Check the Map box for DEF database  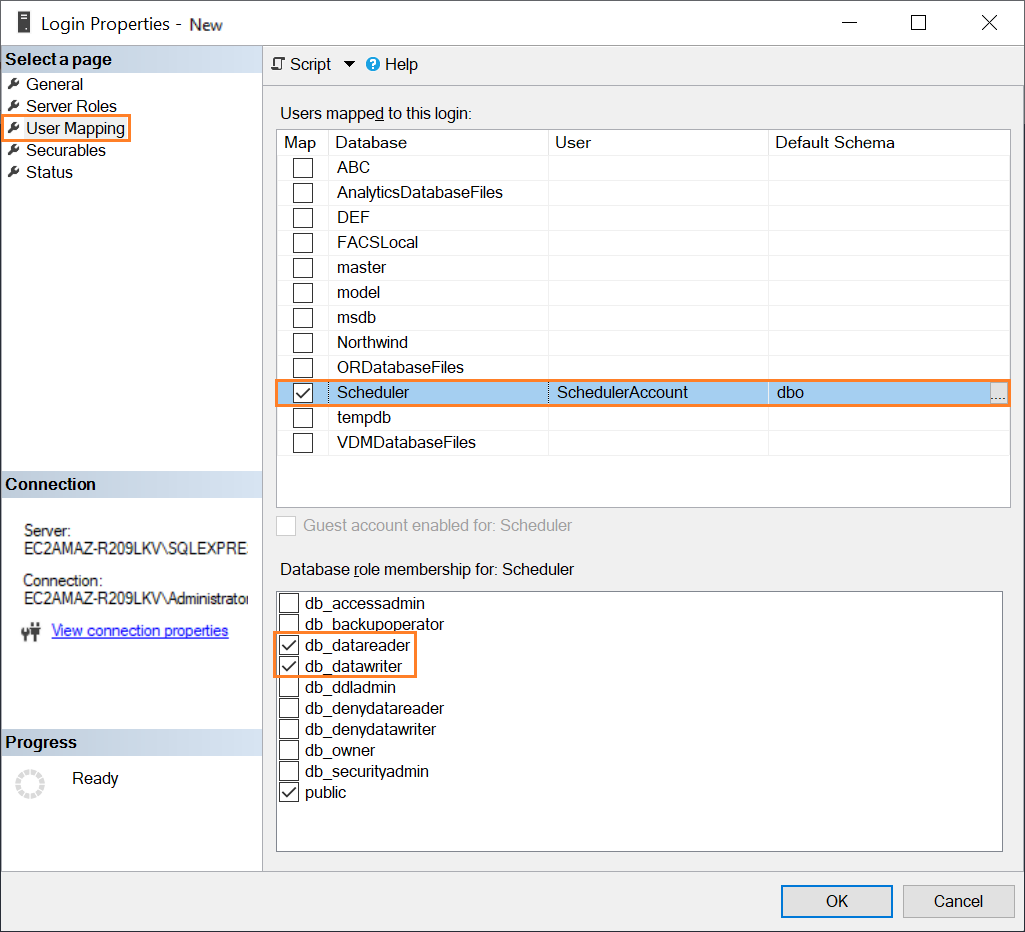click(303, 218)
